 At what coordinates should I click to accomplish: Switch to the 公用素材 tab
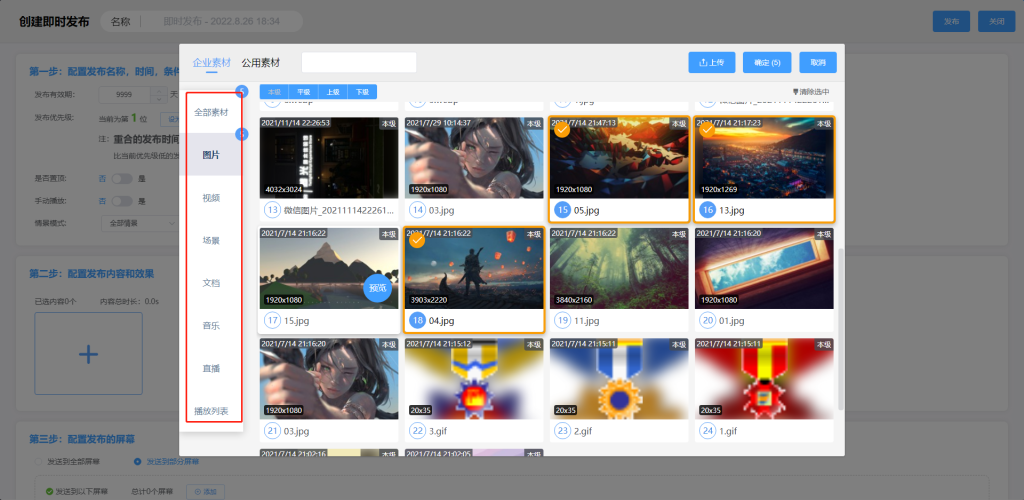[x=261, y=63]
